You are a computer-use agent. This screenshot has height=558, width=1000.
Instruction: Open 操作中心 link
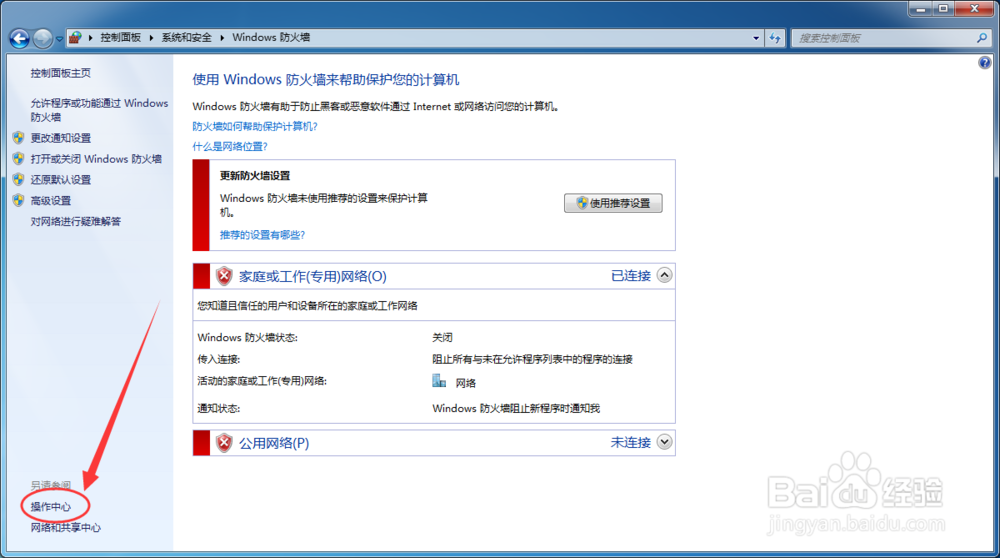coord(50,506)
